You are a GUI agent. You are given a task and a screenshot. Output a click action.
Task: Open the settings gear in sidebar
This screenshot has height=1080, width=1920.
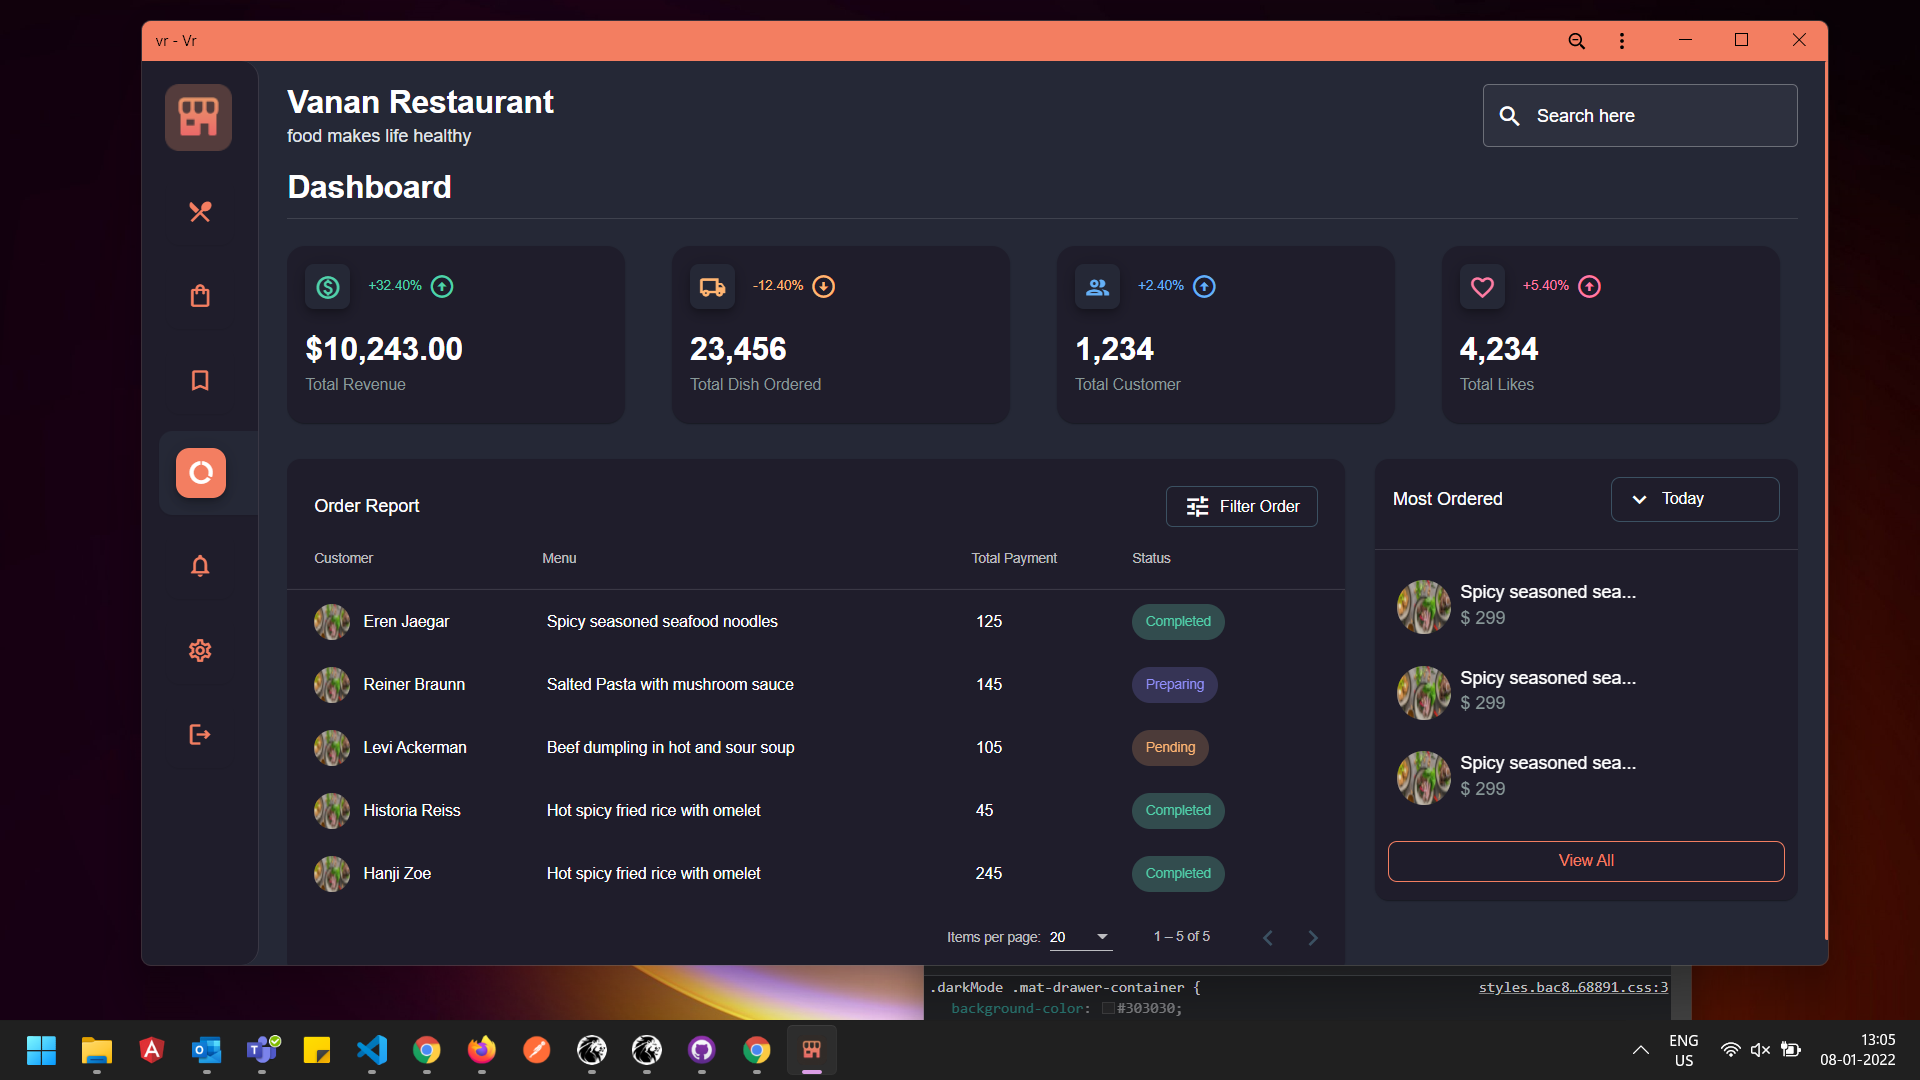[200, 651]
